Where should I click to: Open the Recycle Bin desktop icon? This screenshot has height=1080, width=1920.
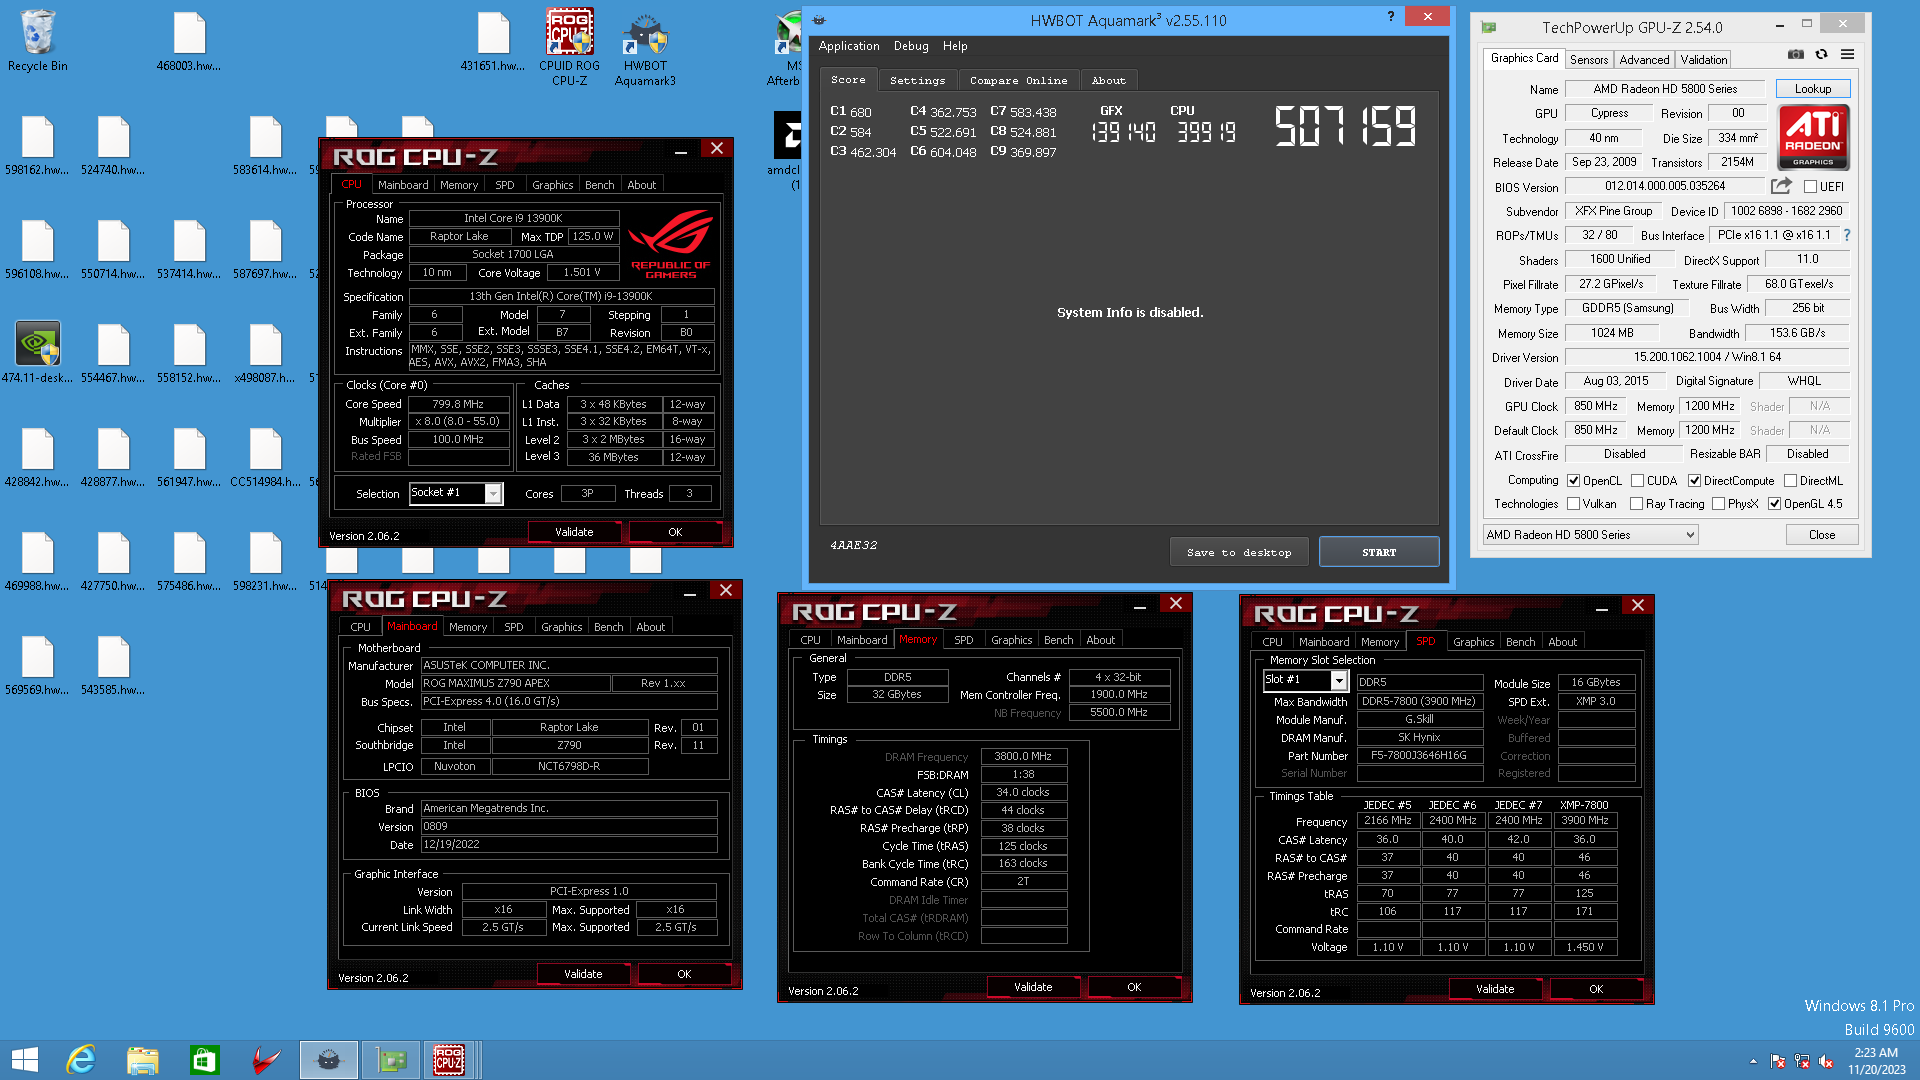tap(38, 42)
